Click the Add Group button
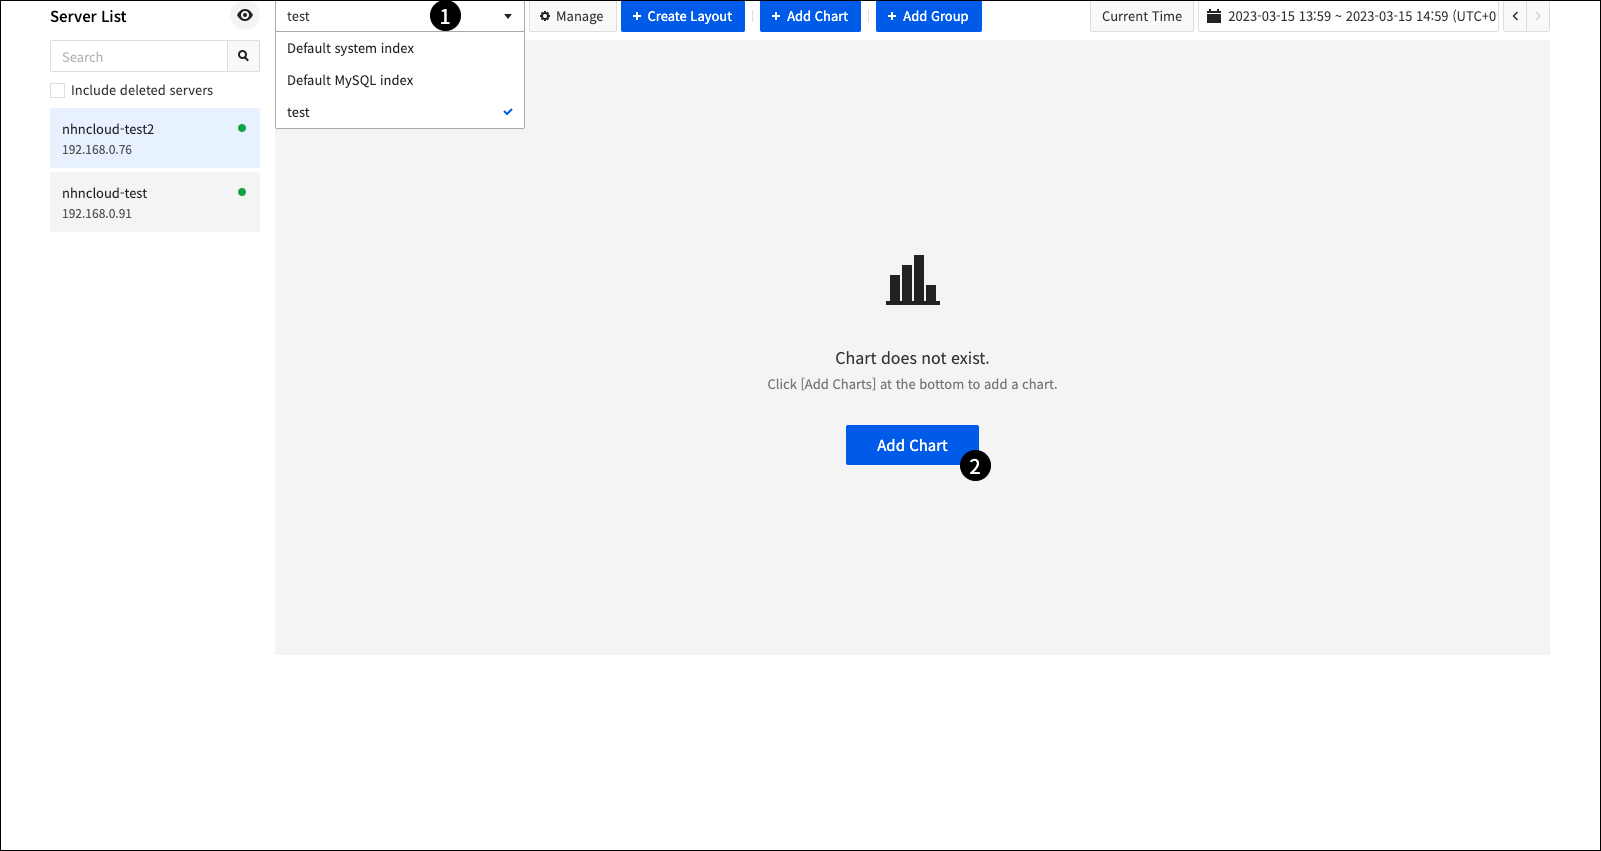Image resolution: width=1601 pixels, height=851 pixels. click(928, 16)
